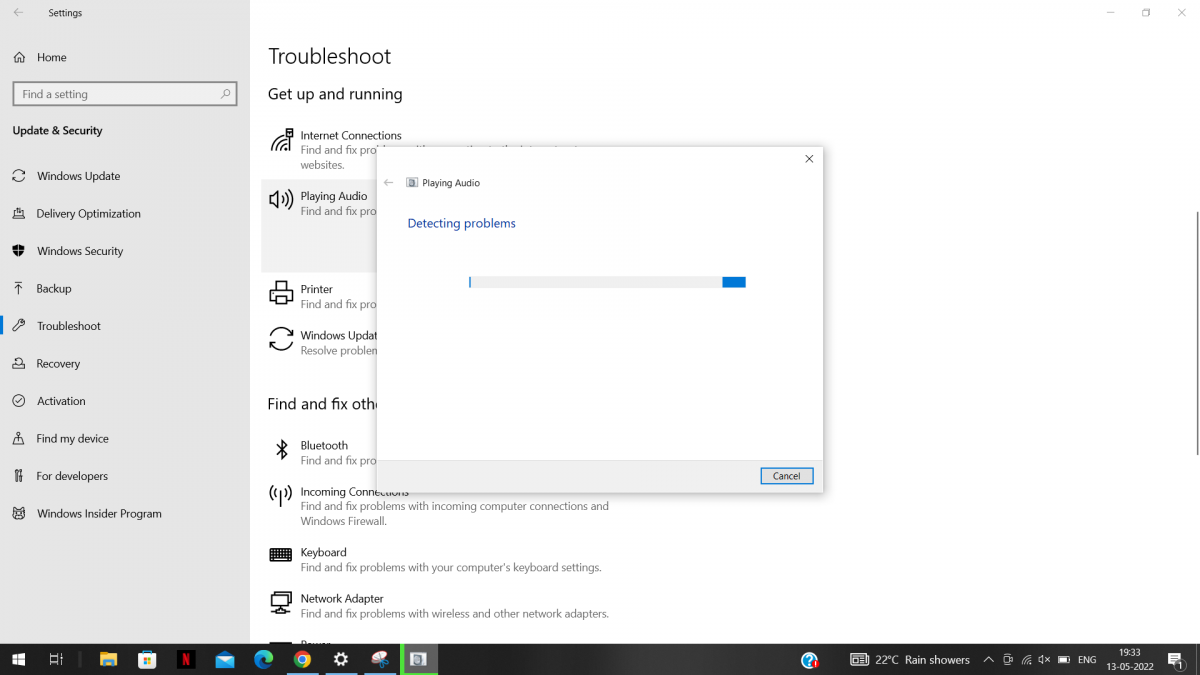The width and height of the screenshot is (1200, 675).
Task: Open the Activation section
Action: pos(60,400)
